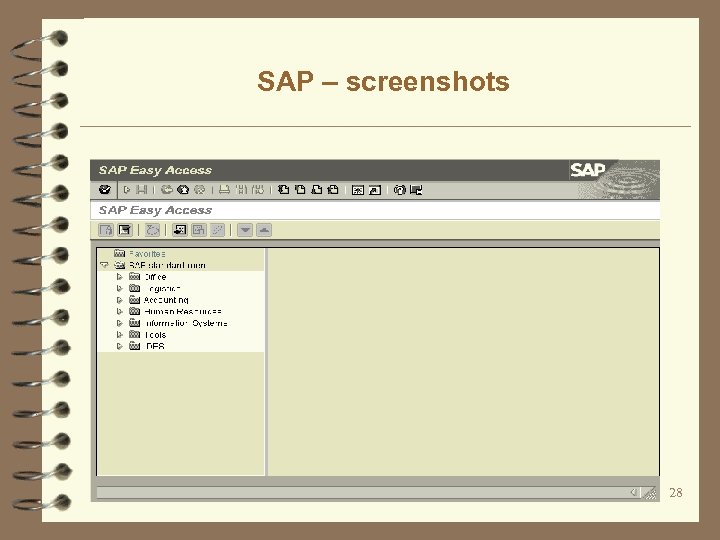This screenshot has width=720, height=540.
Task: Expand the Logistics folder triangle
Action: click(x=119, y=288)
